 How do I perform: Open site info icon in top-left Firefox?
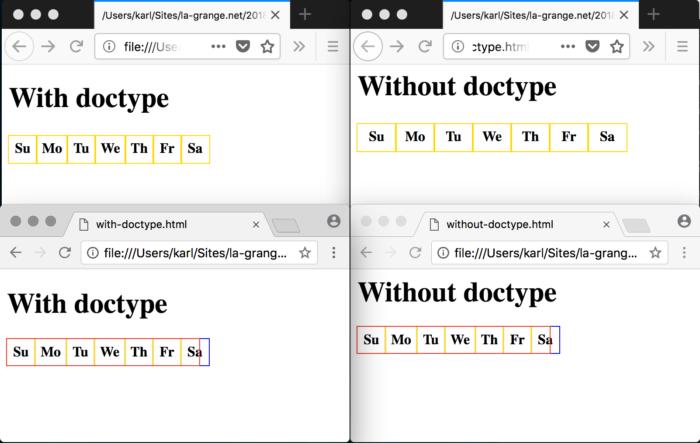[109, 46]
